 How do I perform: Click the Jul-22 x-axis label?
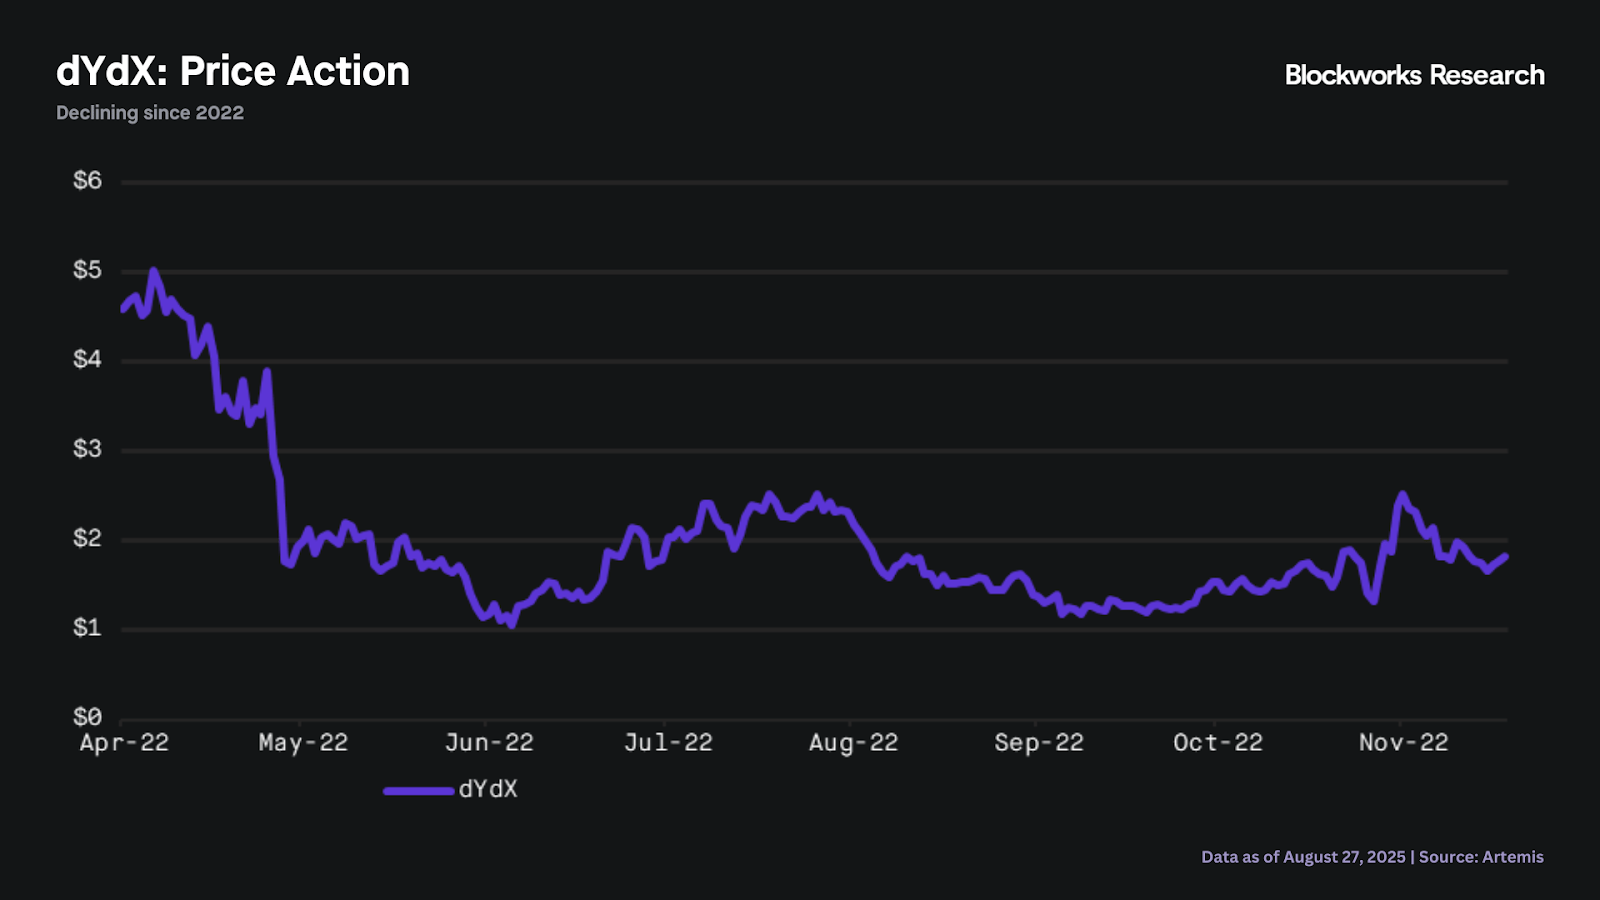point(668,743)
